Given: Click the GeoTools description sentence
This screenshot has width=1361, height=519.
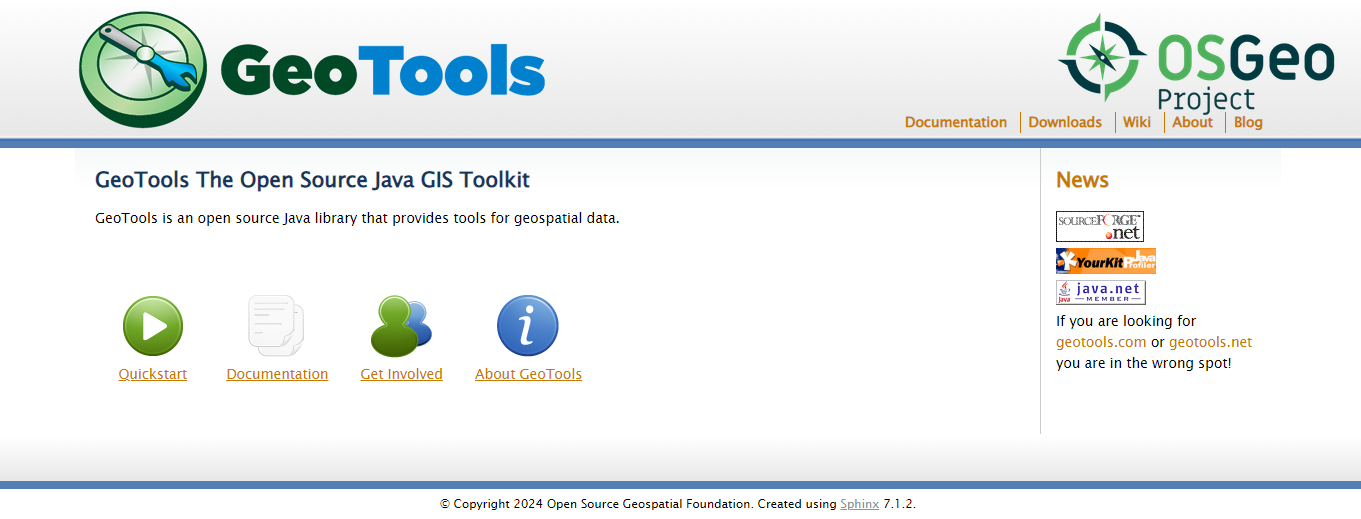Looking at the screenshot, I should pyautogui.click(x=357, y=218).
